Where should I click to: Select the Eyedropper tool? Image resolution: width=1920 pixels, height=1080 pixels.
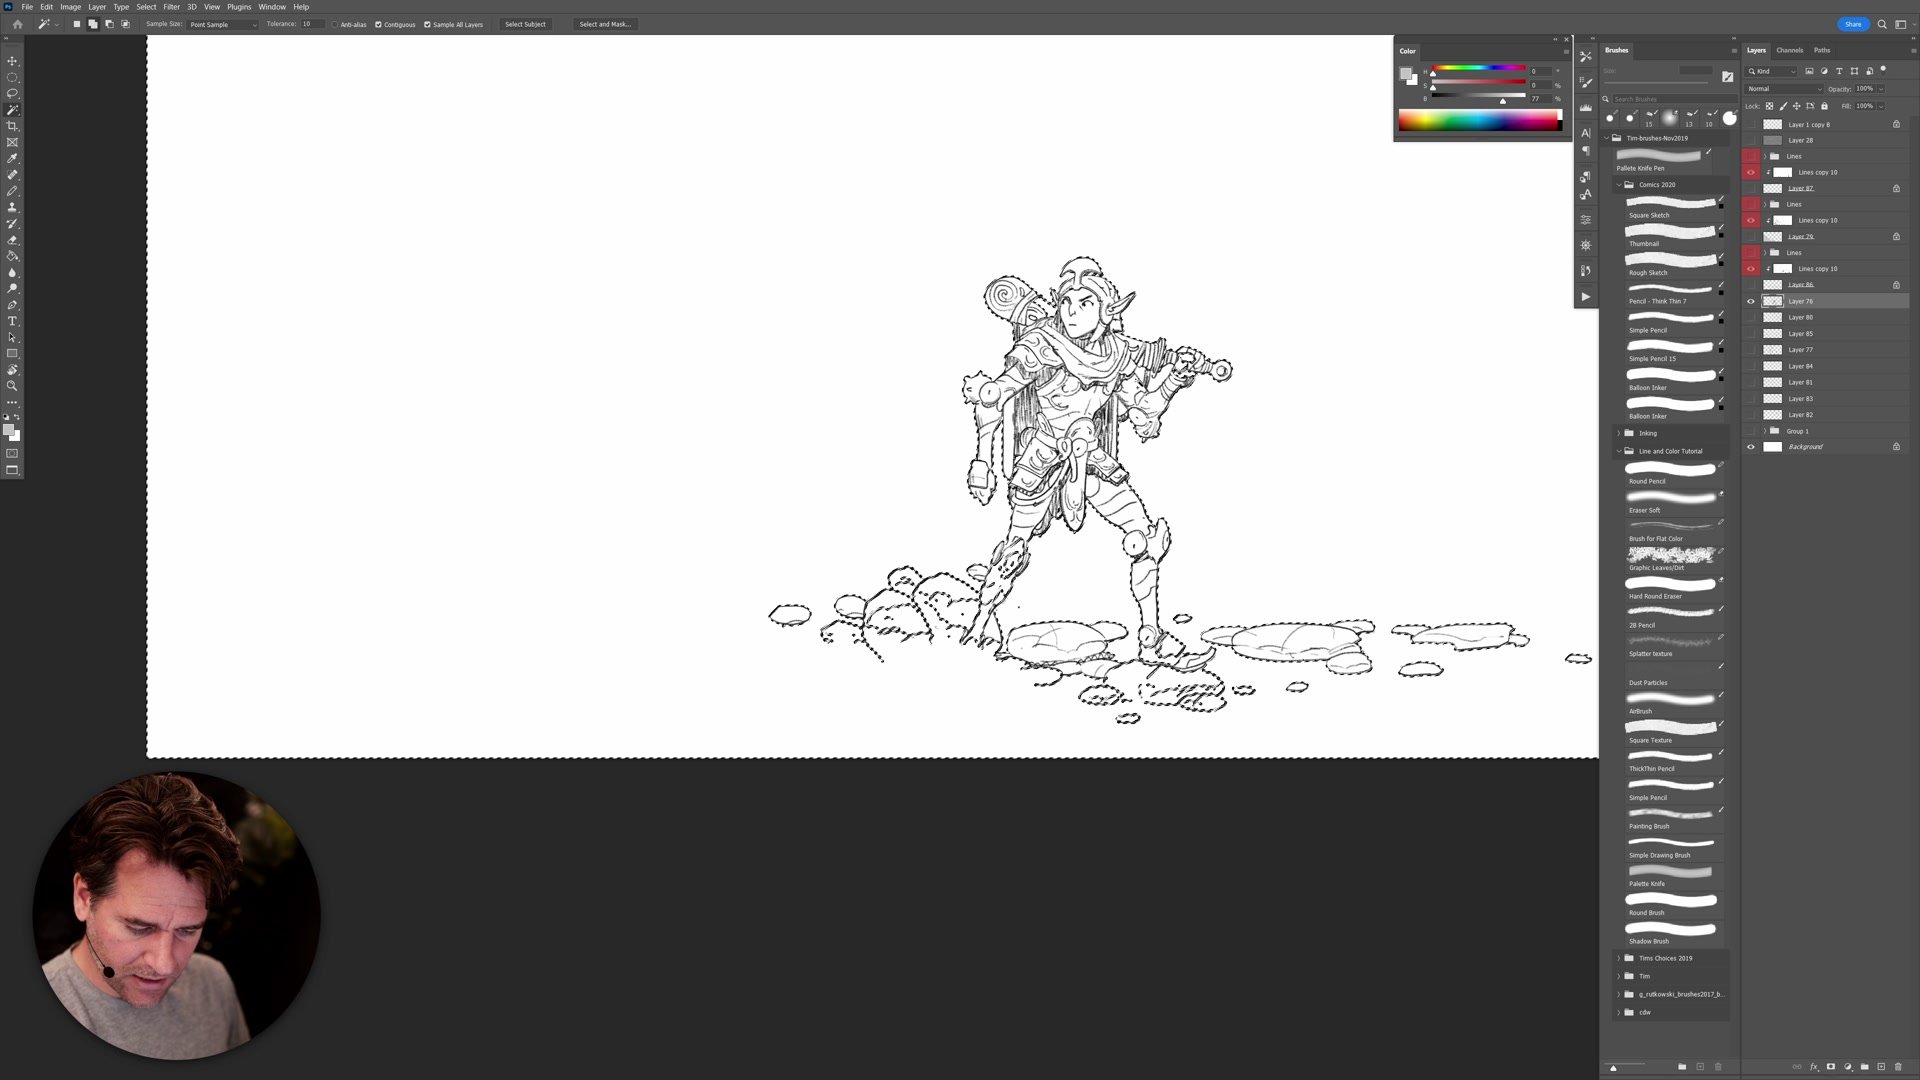(x=12, y=158)
